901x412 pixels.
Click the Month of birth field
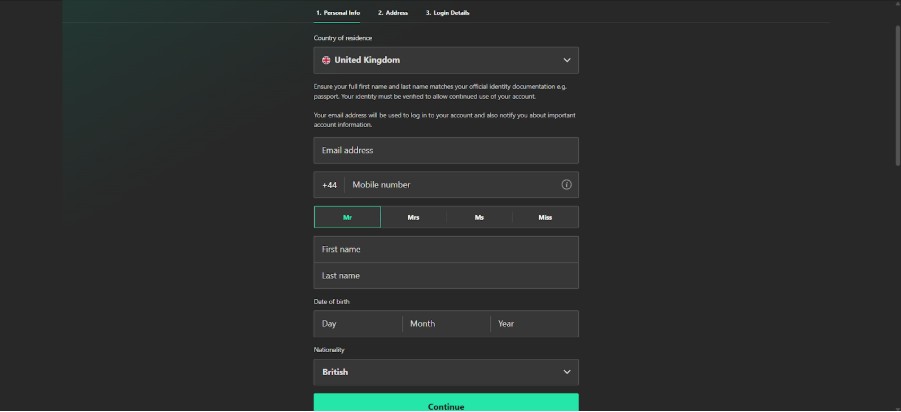446,324
